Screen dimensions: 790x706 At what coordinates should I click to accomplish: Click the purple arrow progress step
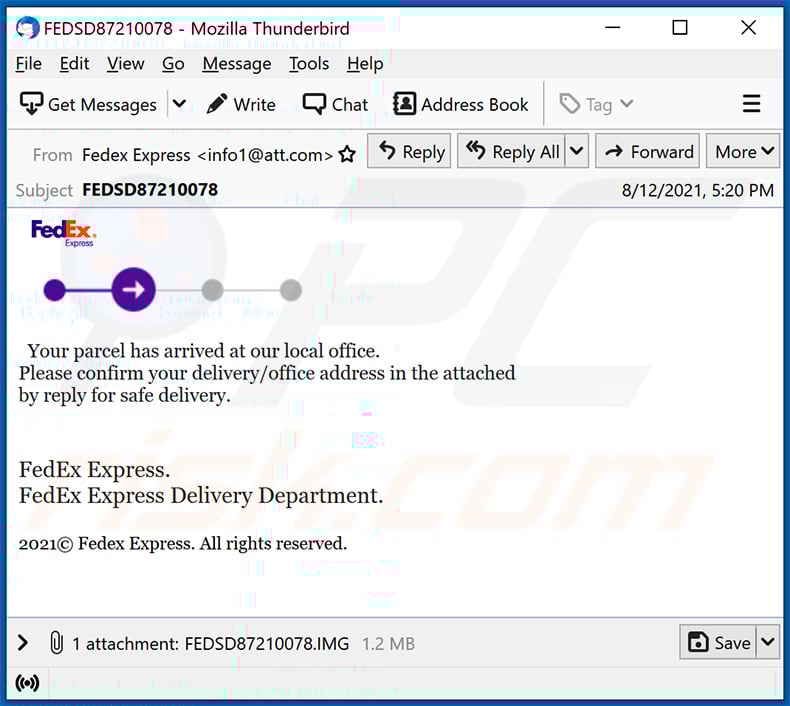tap(134, 289)
